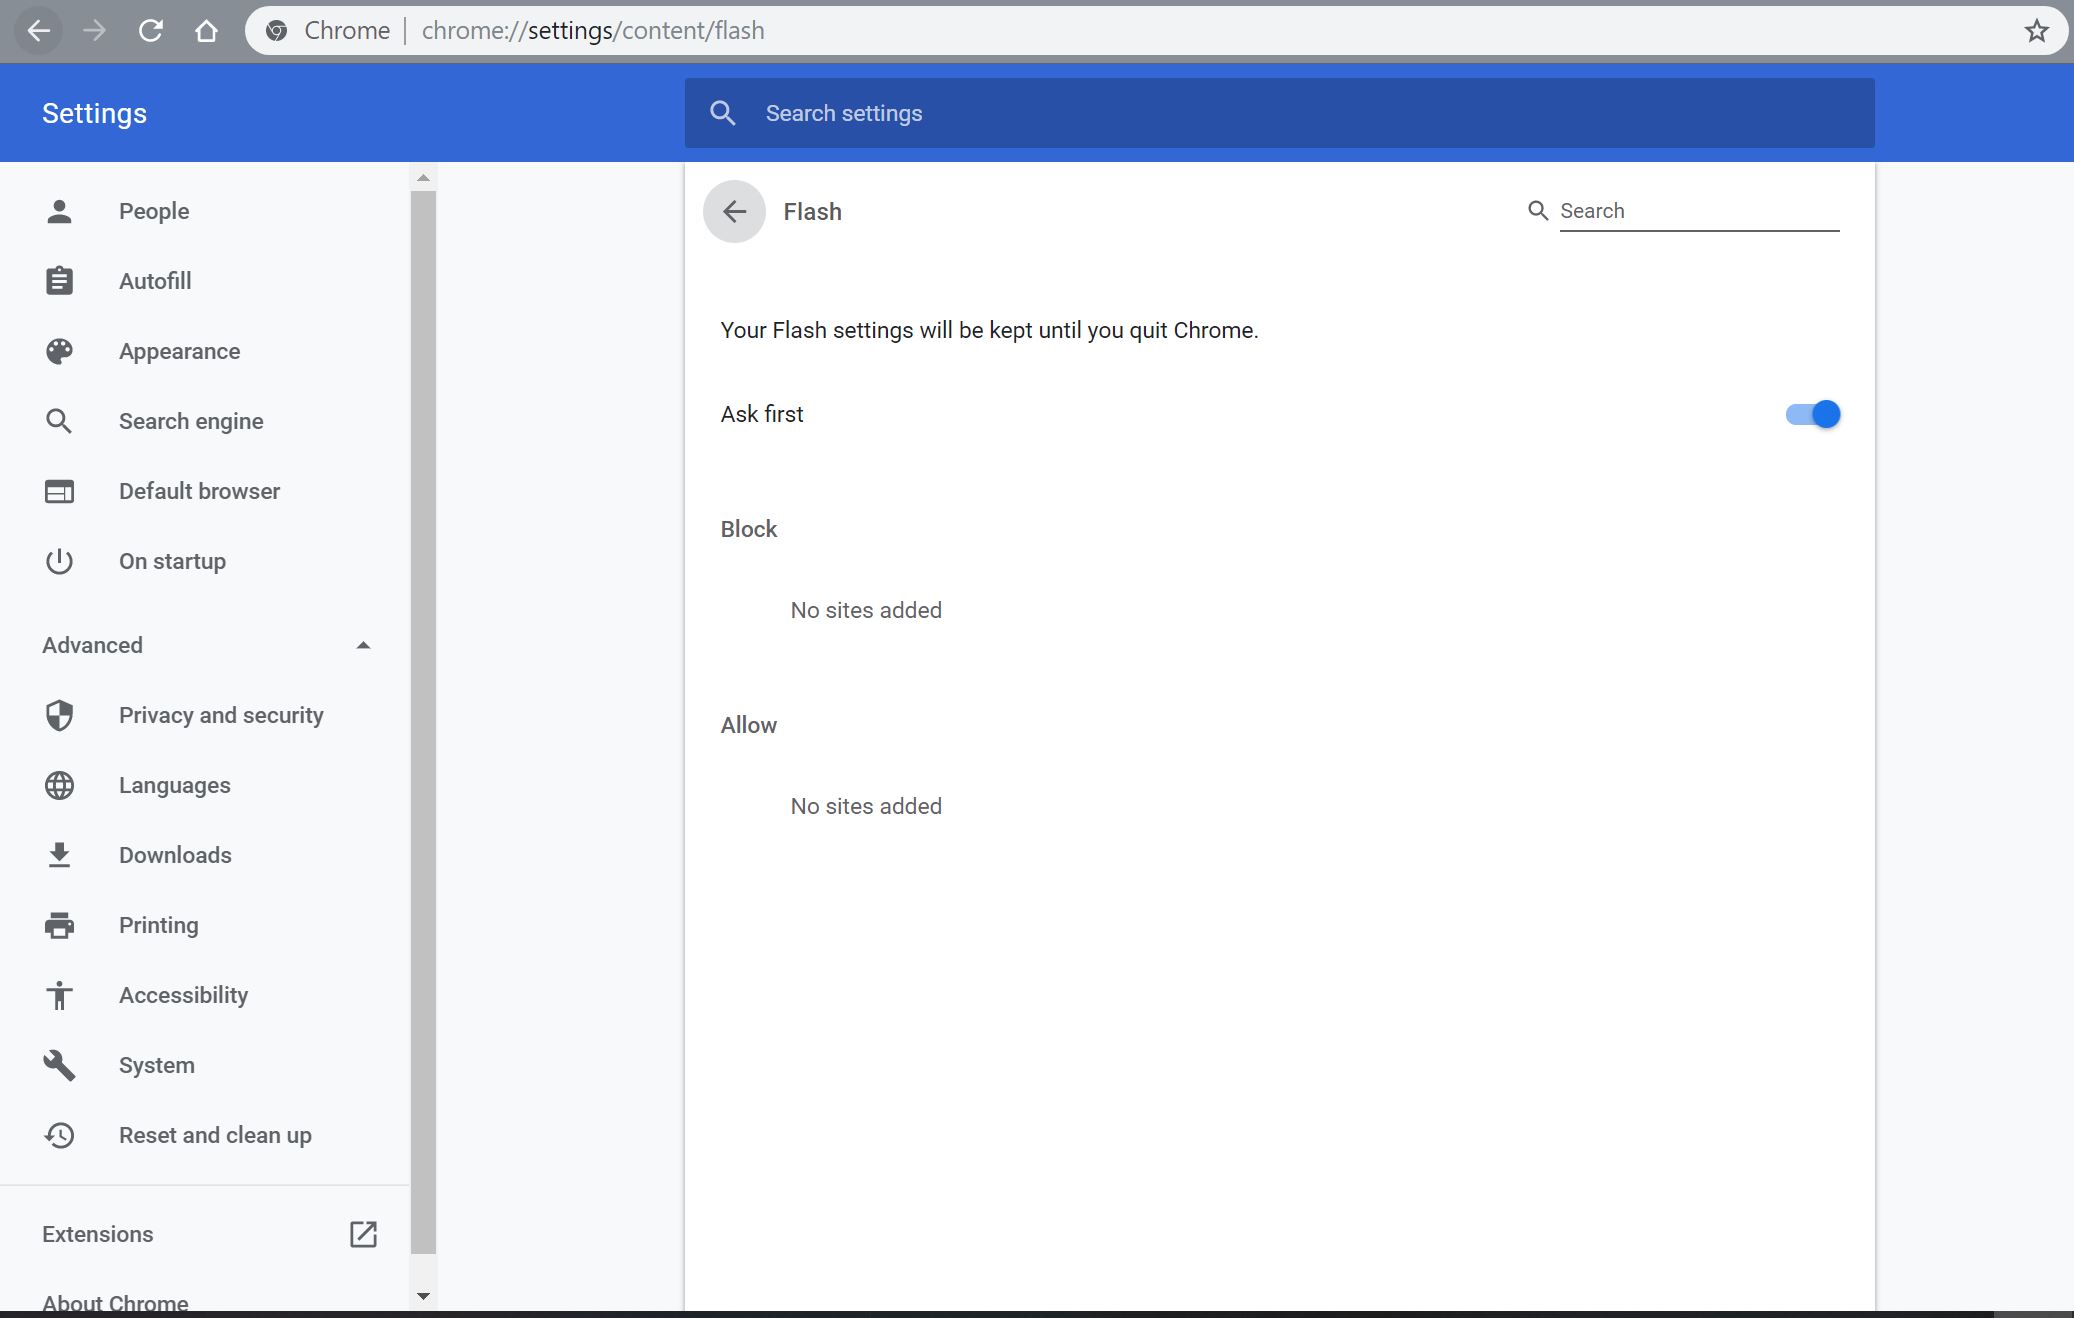
Task: Select the Printing printer icon
Action: click(59, 925)
